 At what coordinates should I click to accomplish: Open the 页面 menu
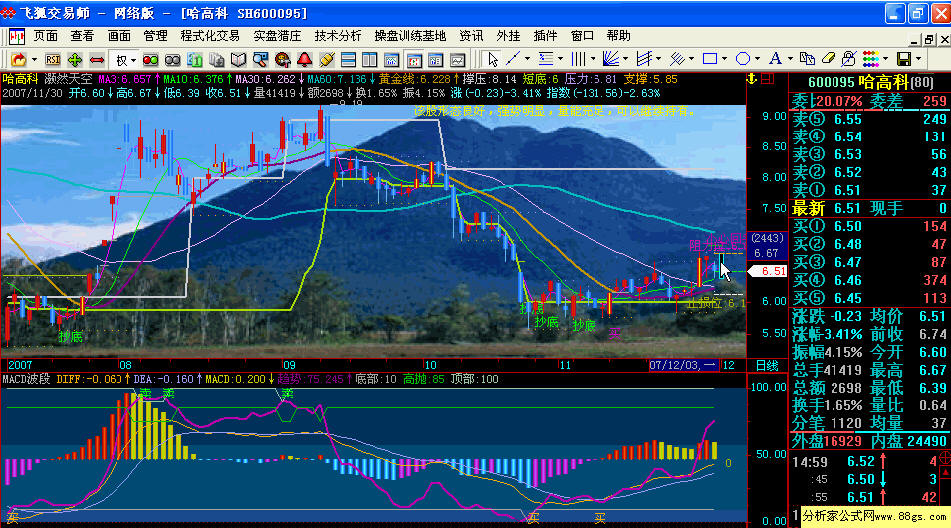(x=45, y=36)
